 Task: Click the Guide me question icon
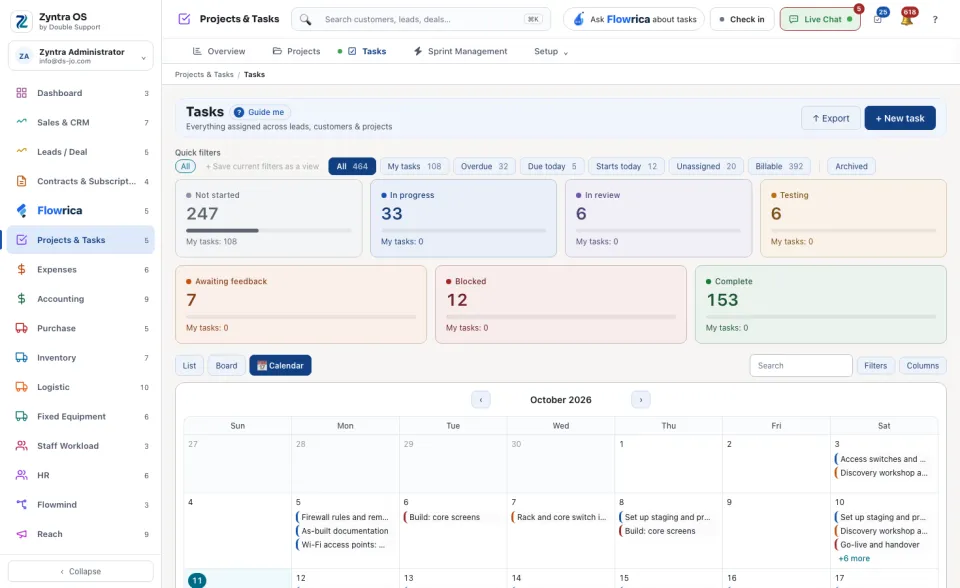coord(239,112)
